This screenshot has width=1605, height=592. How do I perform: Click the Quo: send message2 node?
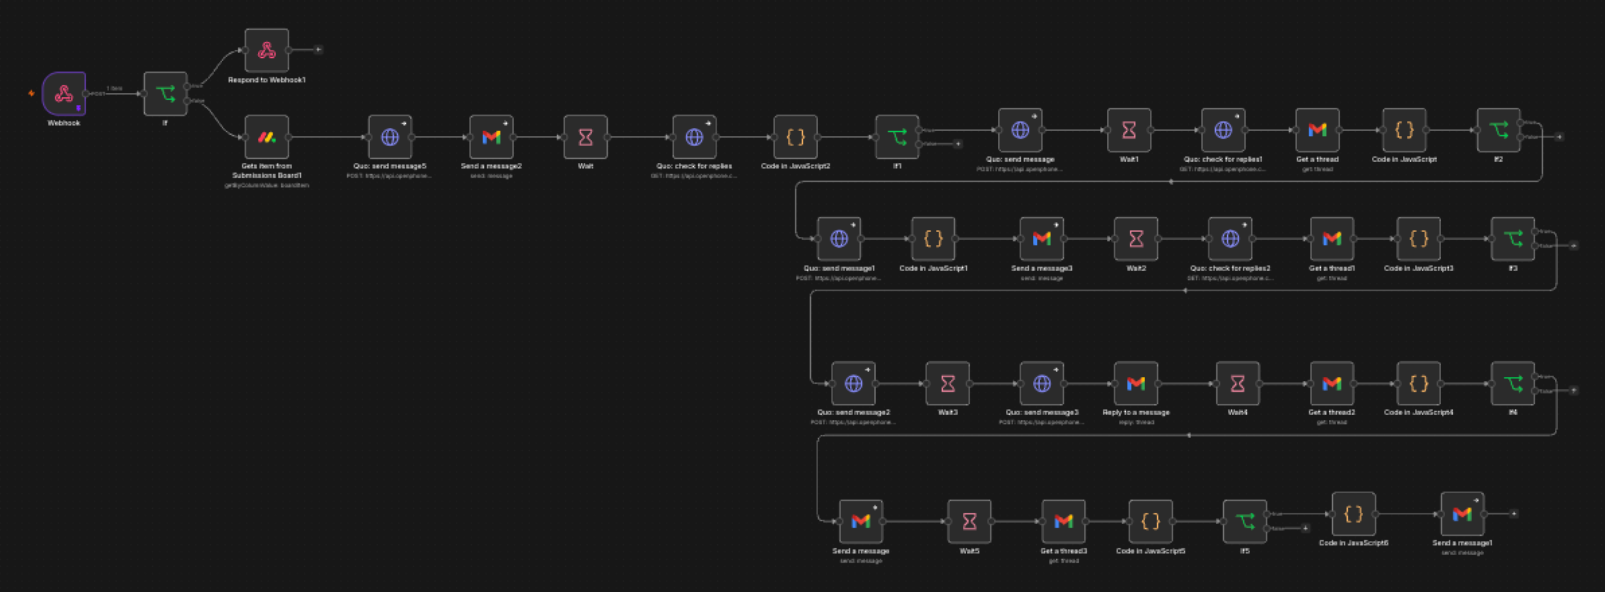pyautogui.click(x=853, y=384)
